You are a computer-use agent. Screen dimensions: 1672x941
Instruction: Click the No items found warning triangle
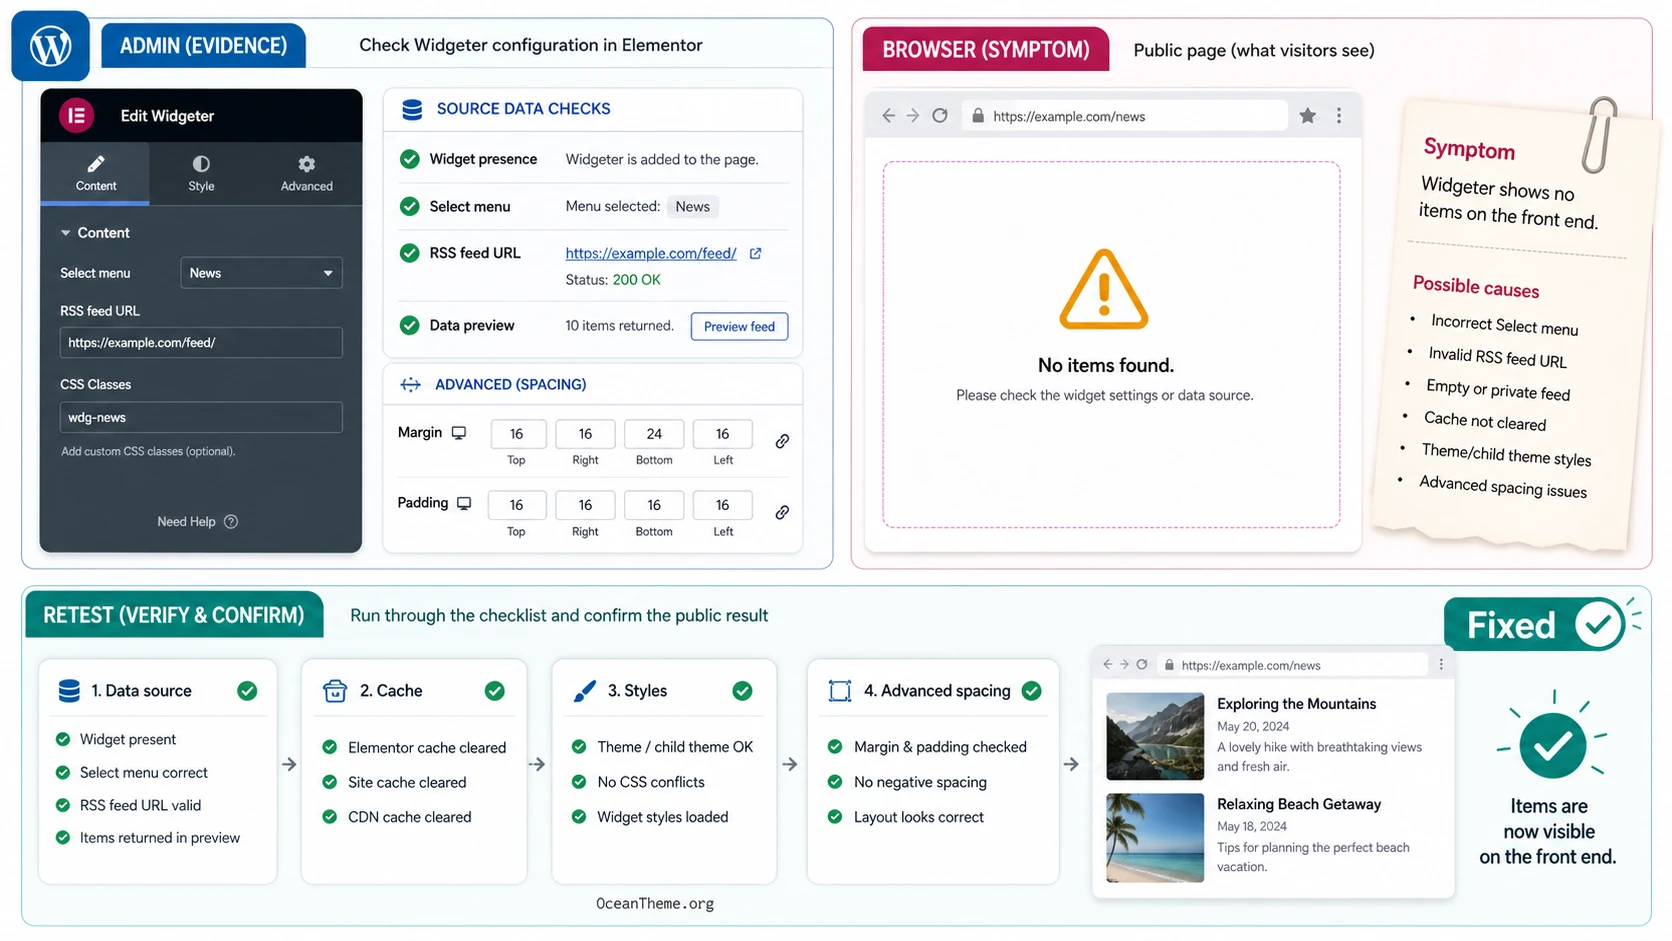(x=1104, y=289)
